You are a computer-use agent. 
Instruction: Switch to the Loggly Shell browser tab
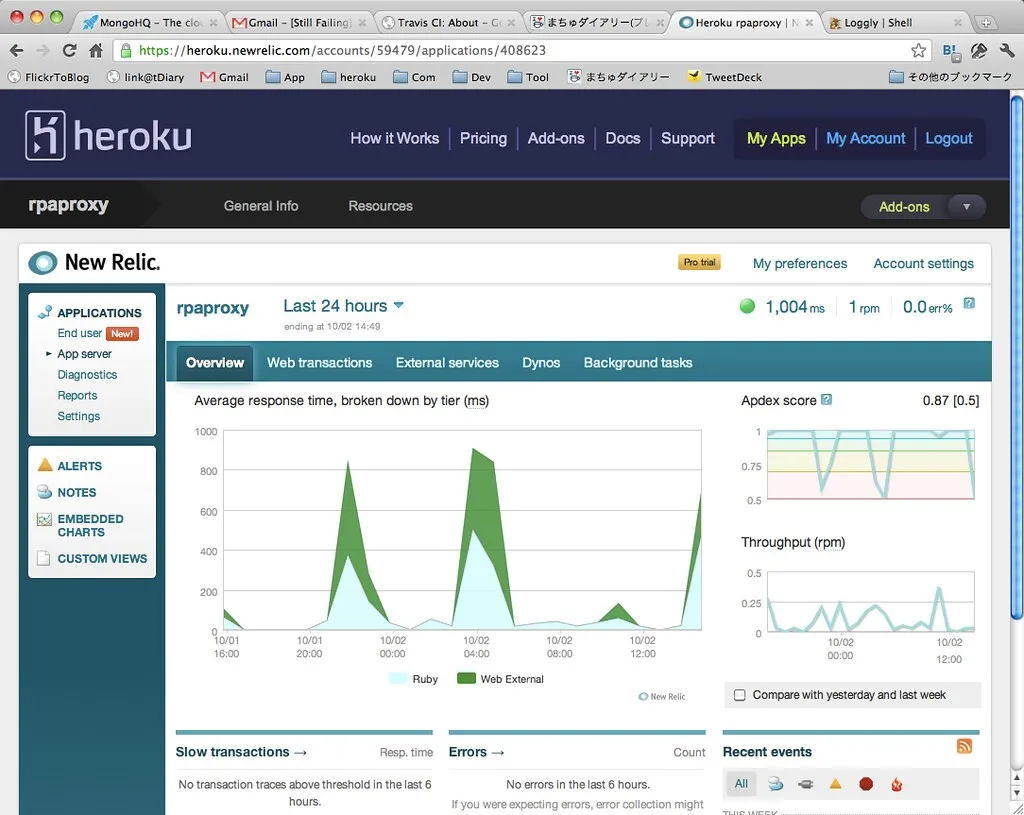(x=895, y=23)
